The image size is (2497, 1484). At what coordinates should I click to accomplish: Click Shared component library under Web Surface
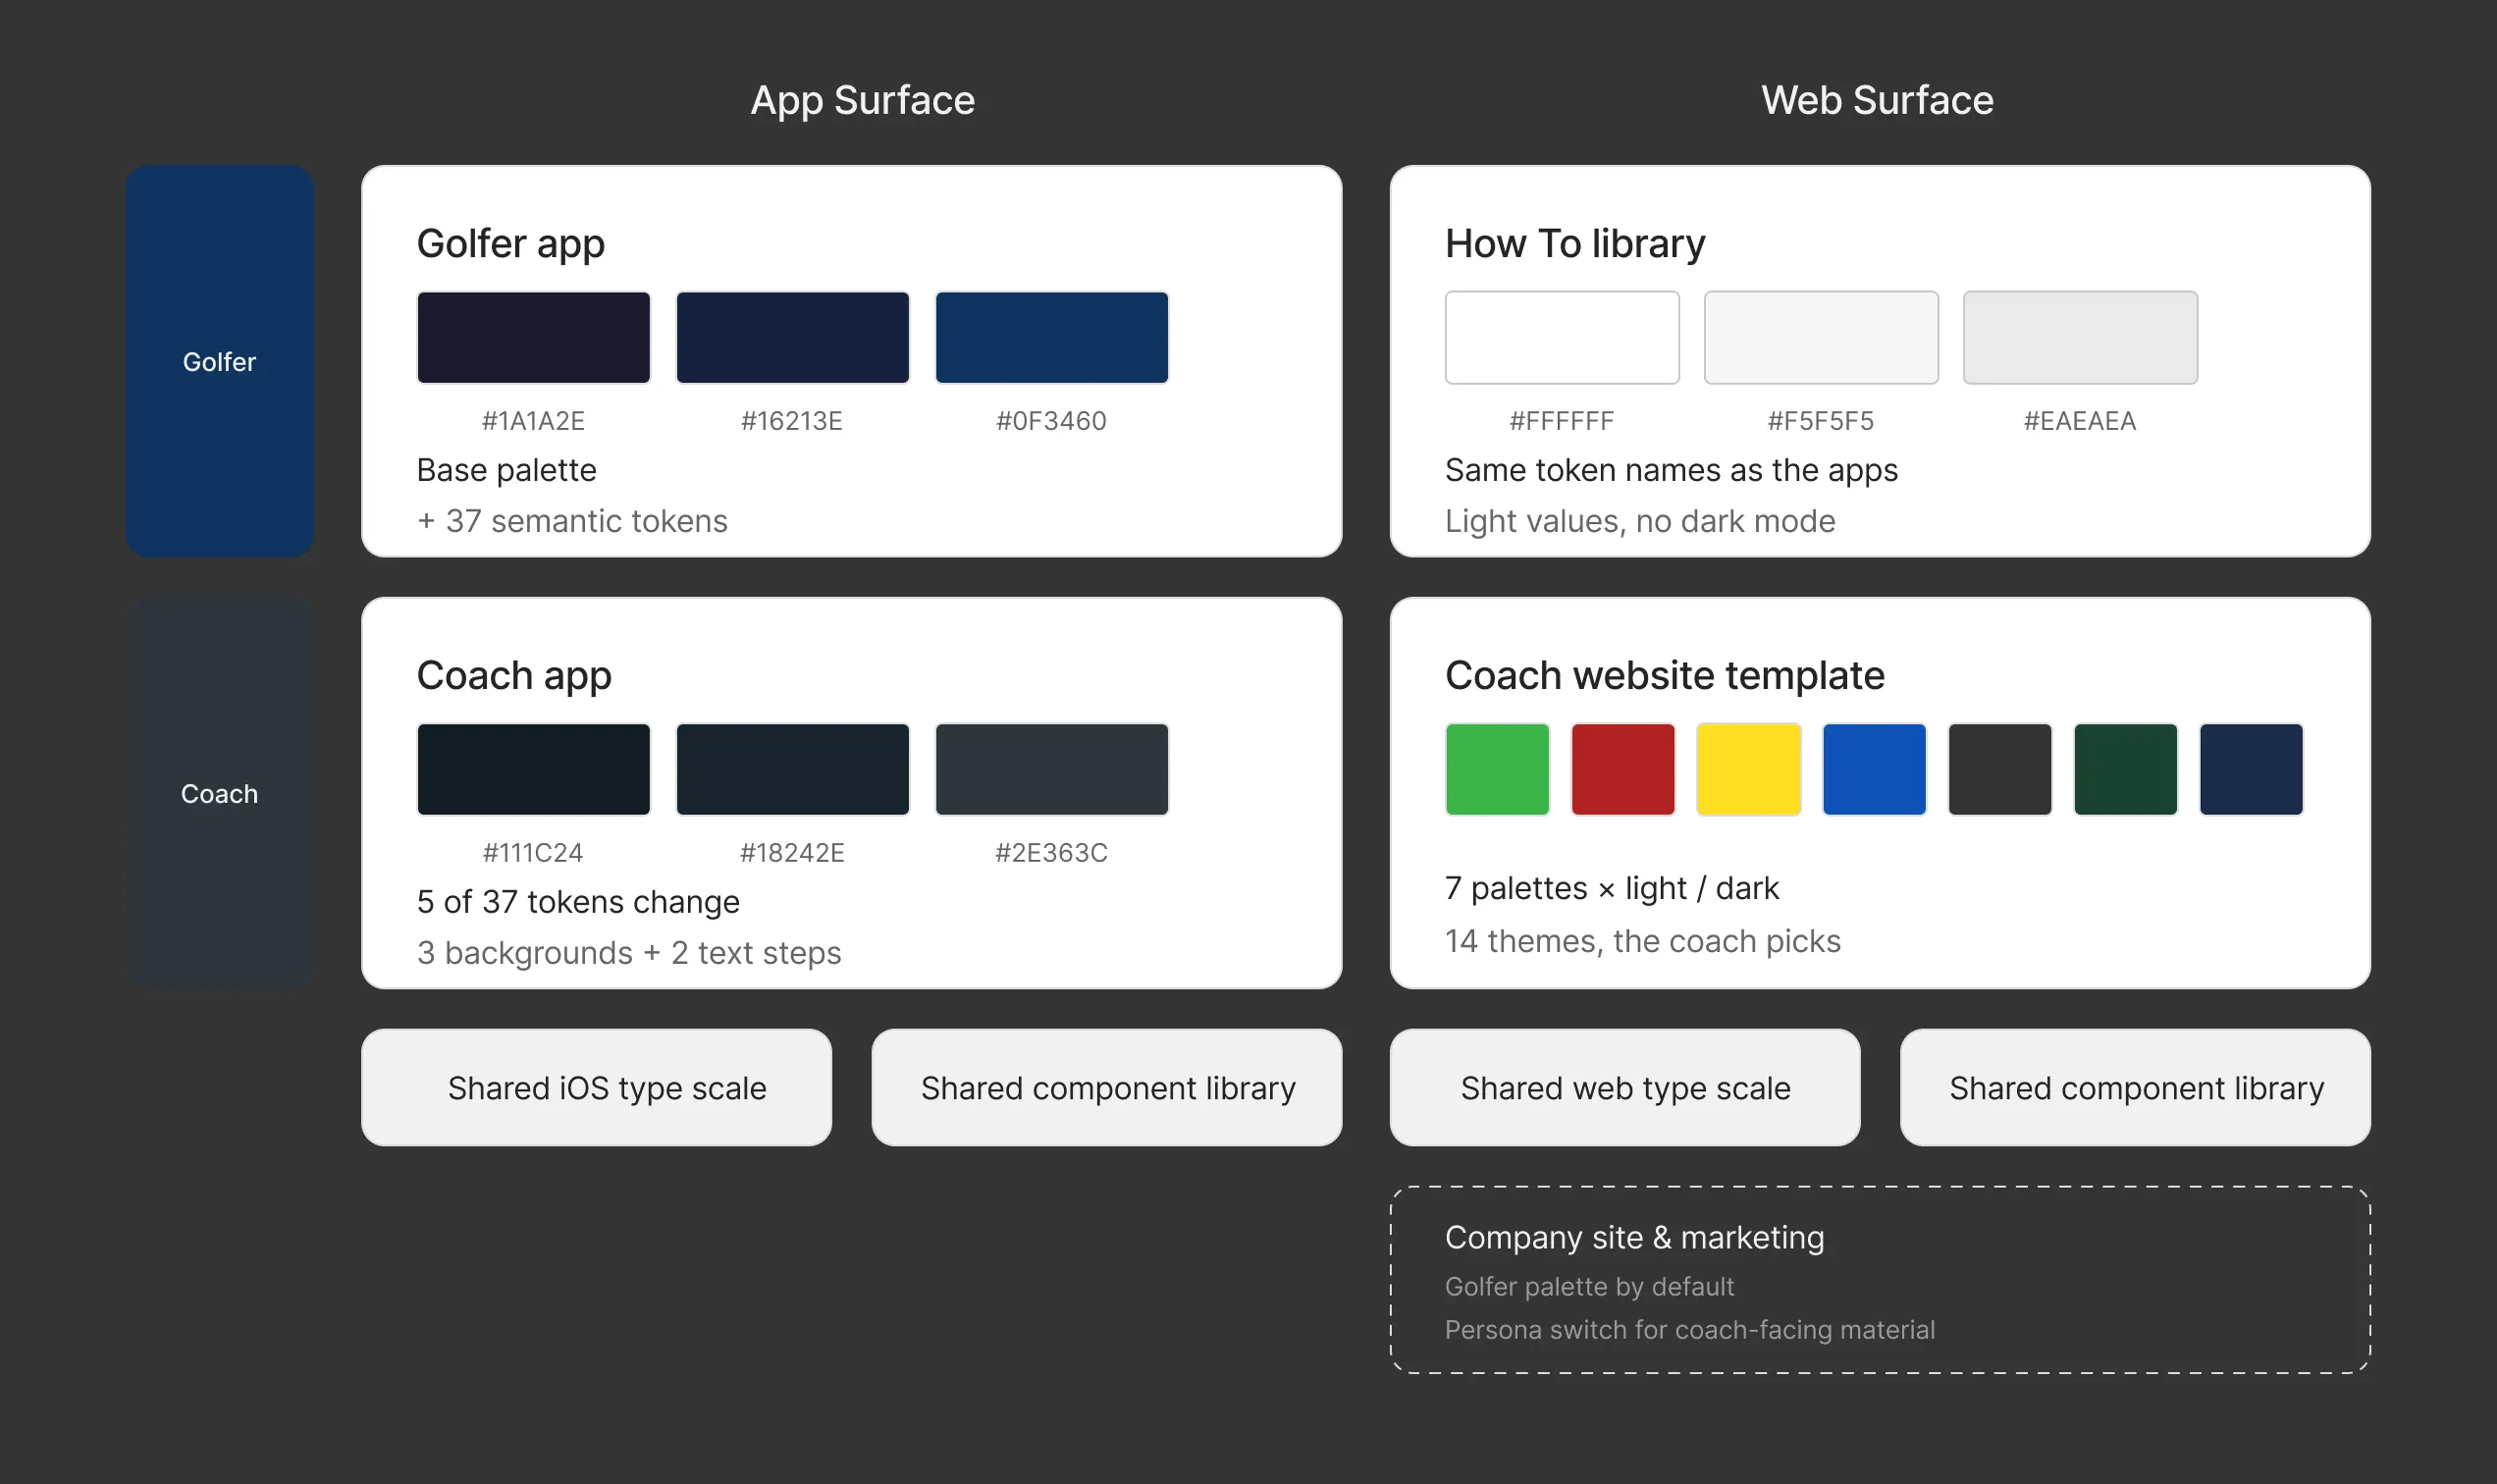pos(2135,1087)
